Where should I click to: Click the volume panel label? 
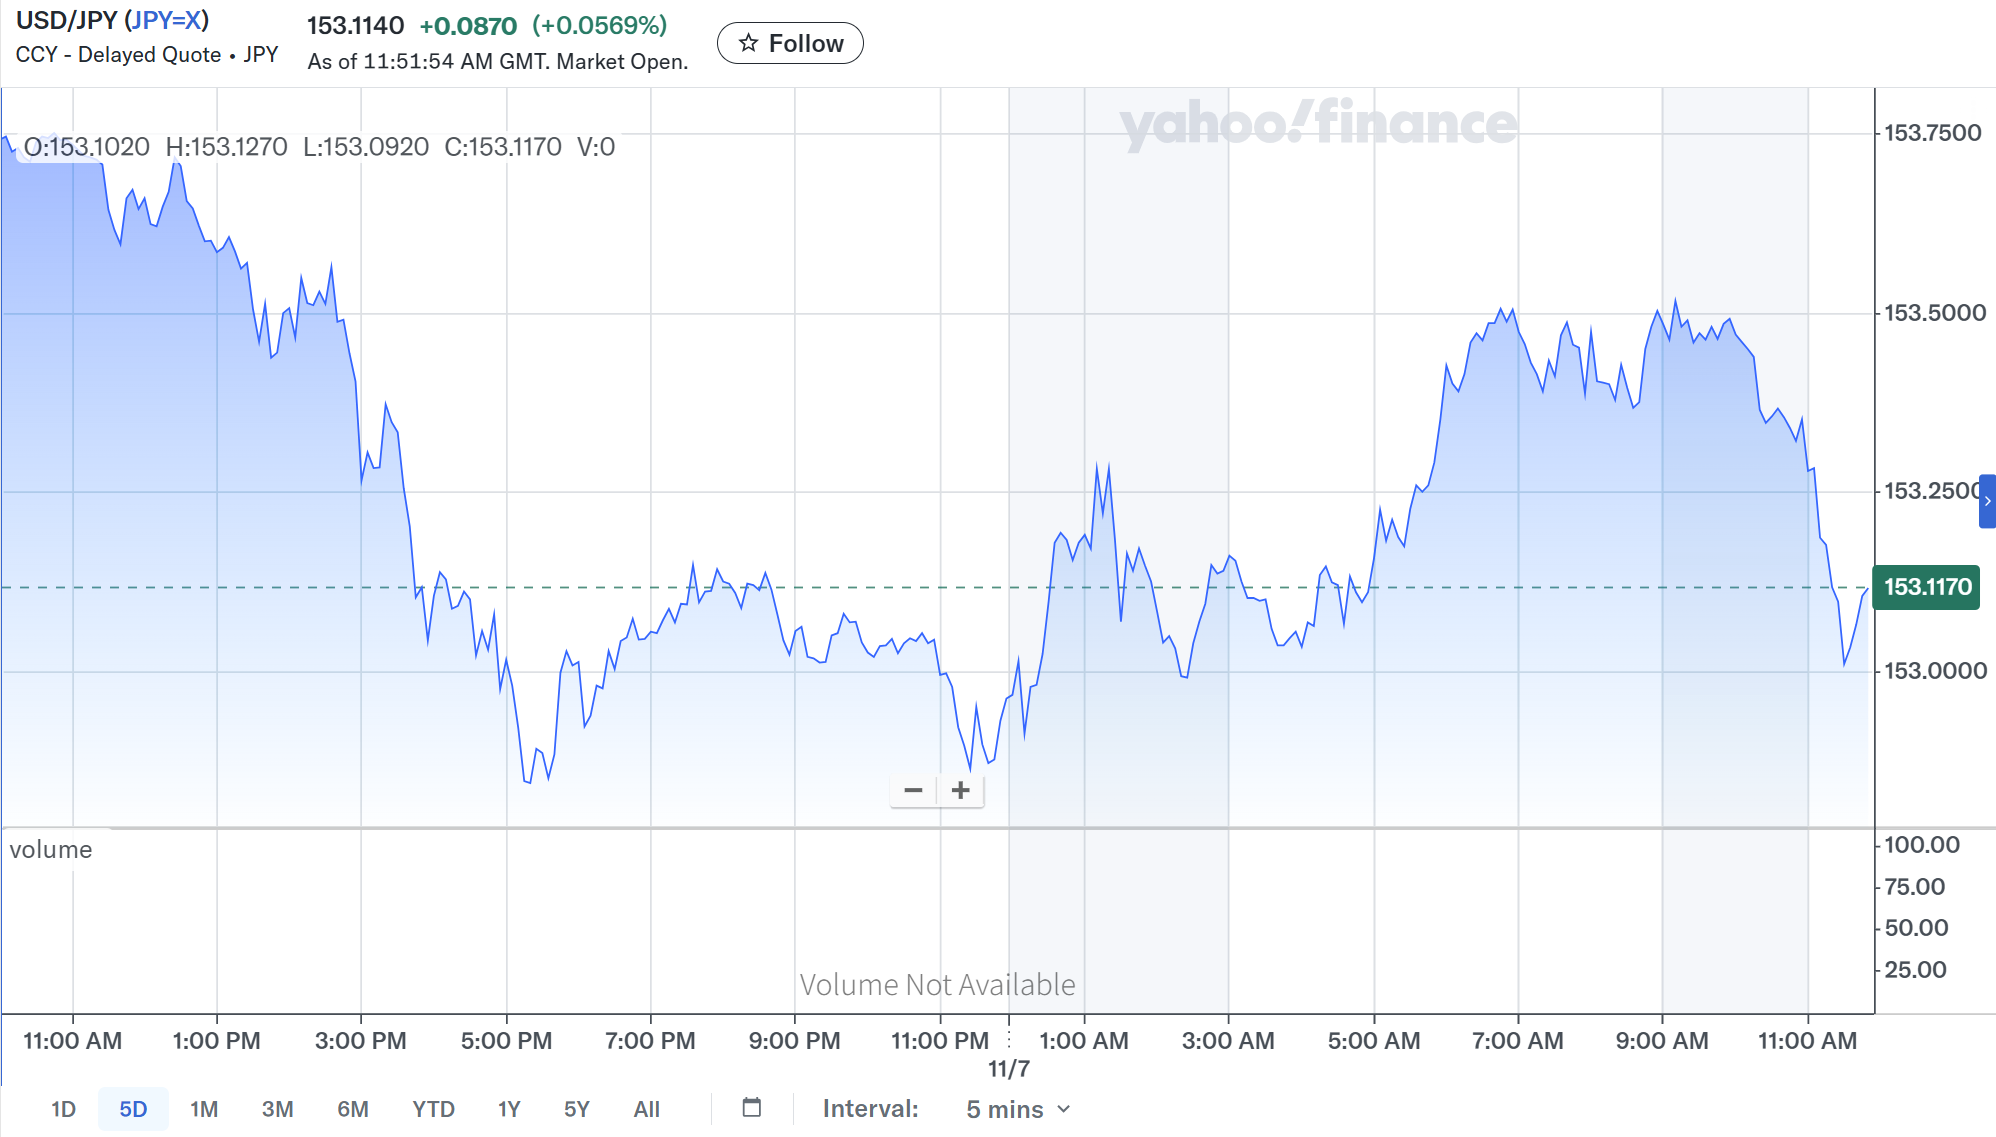[x=51, y=850]
